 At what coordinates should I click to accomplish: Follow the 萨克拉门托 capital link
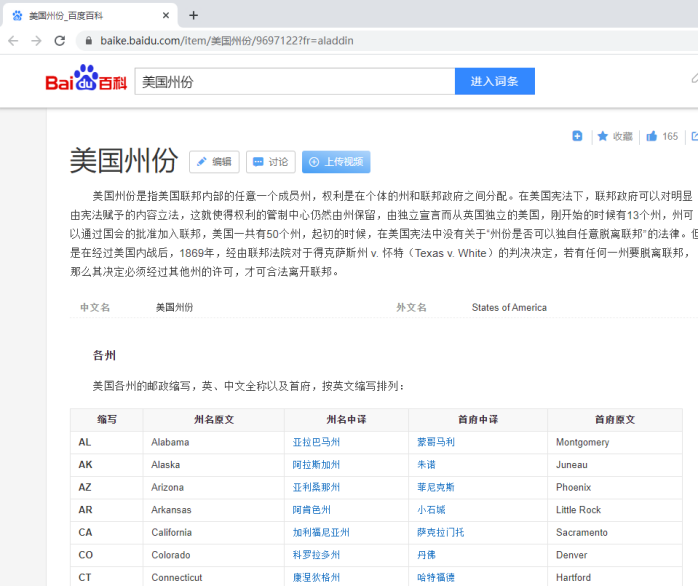[x=440, y=532]
